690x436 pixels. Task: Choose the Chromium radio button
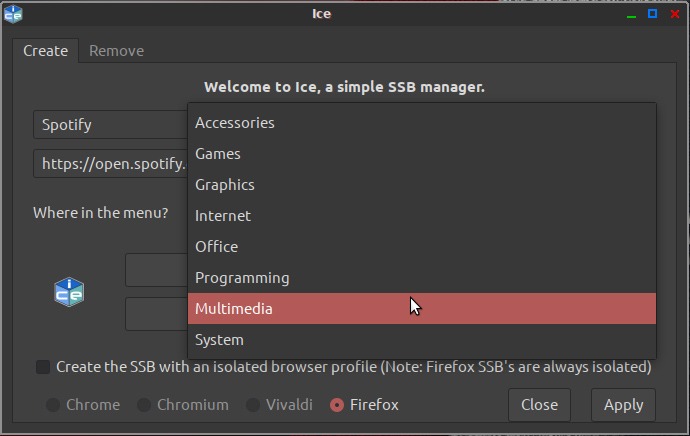144,405
